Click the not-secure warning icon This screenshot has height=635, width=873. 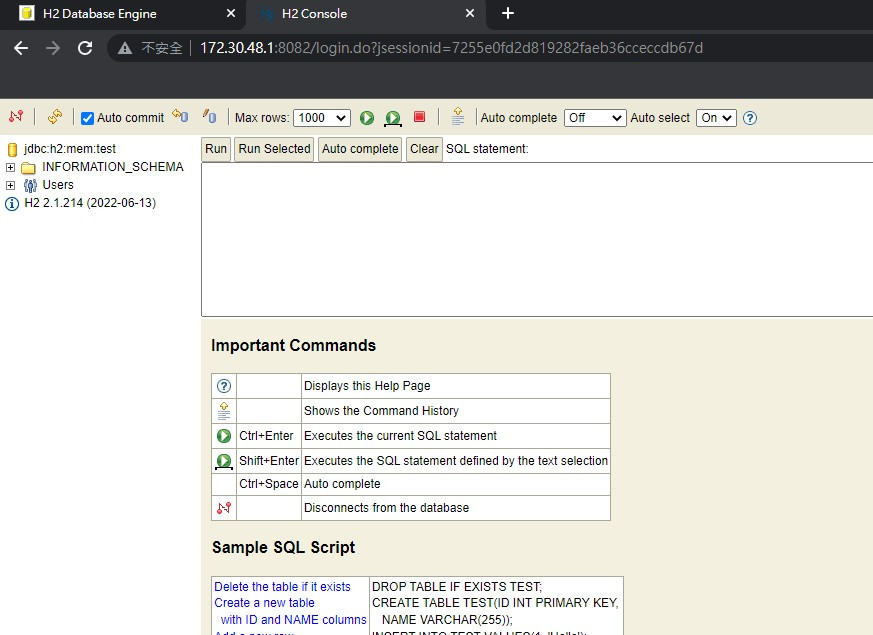click(x=125, y=48)
